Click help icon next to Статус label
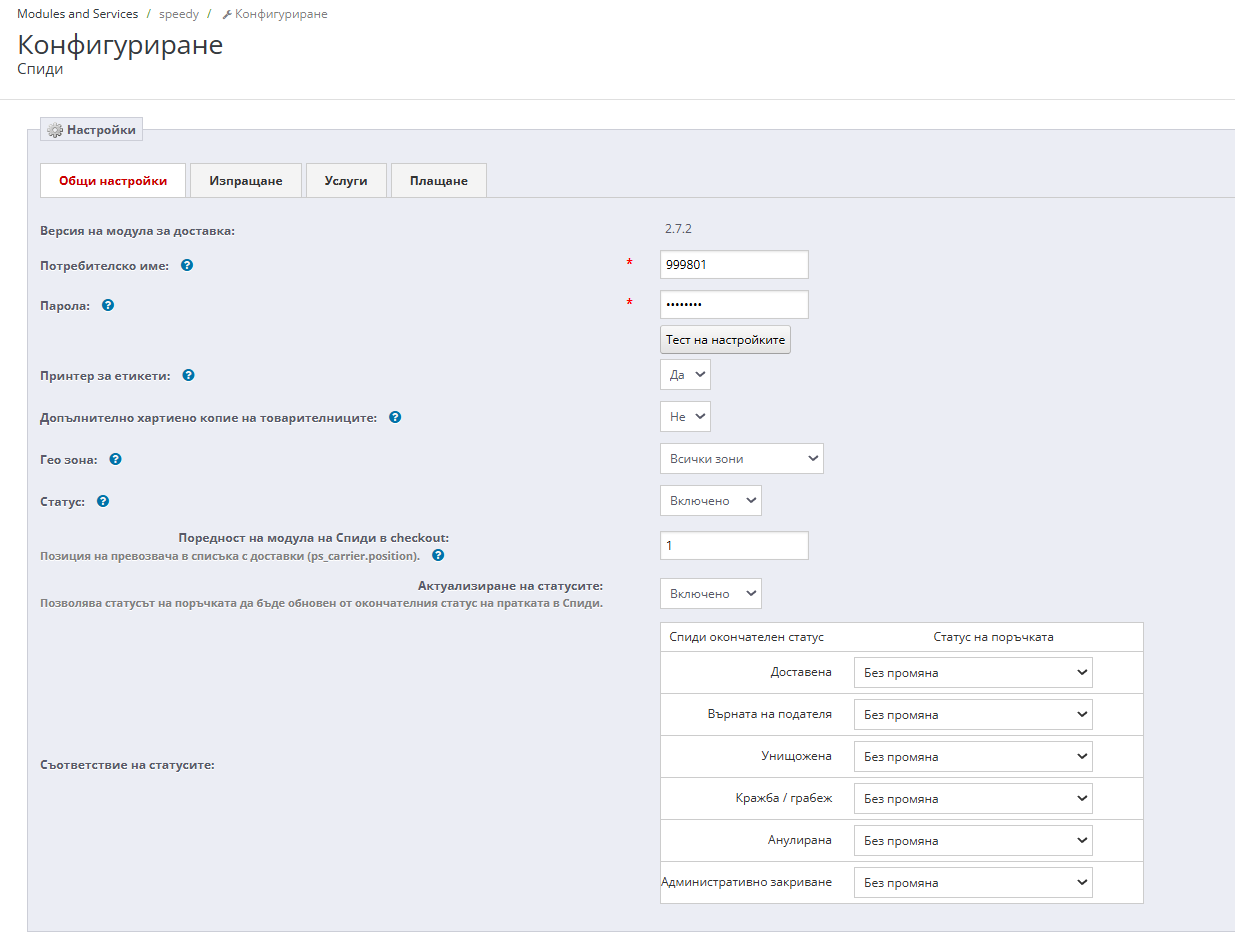 click(x=103, y=501)
